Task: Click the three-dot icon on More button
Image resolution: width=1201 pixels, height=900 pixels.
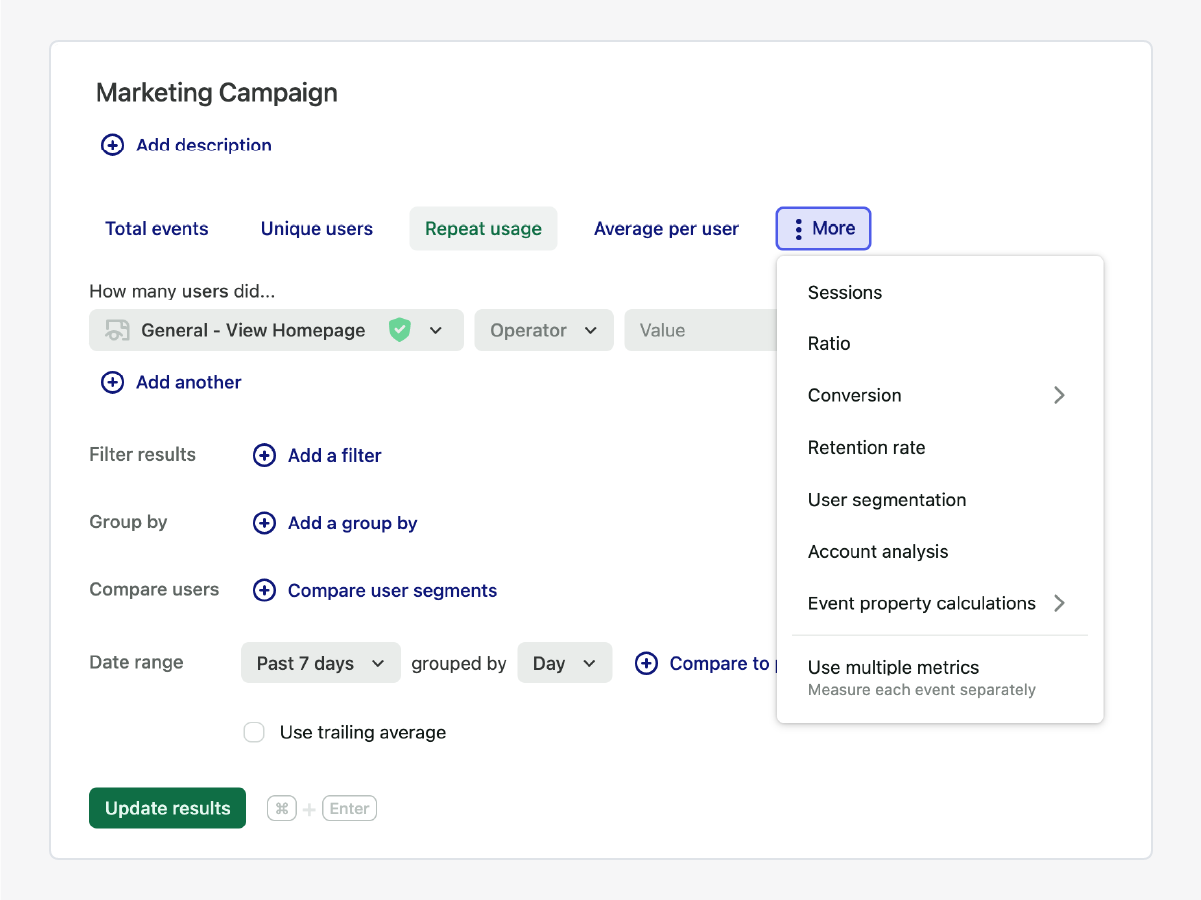Action: coord(798,229)
